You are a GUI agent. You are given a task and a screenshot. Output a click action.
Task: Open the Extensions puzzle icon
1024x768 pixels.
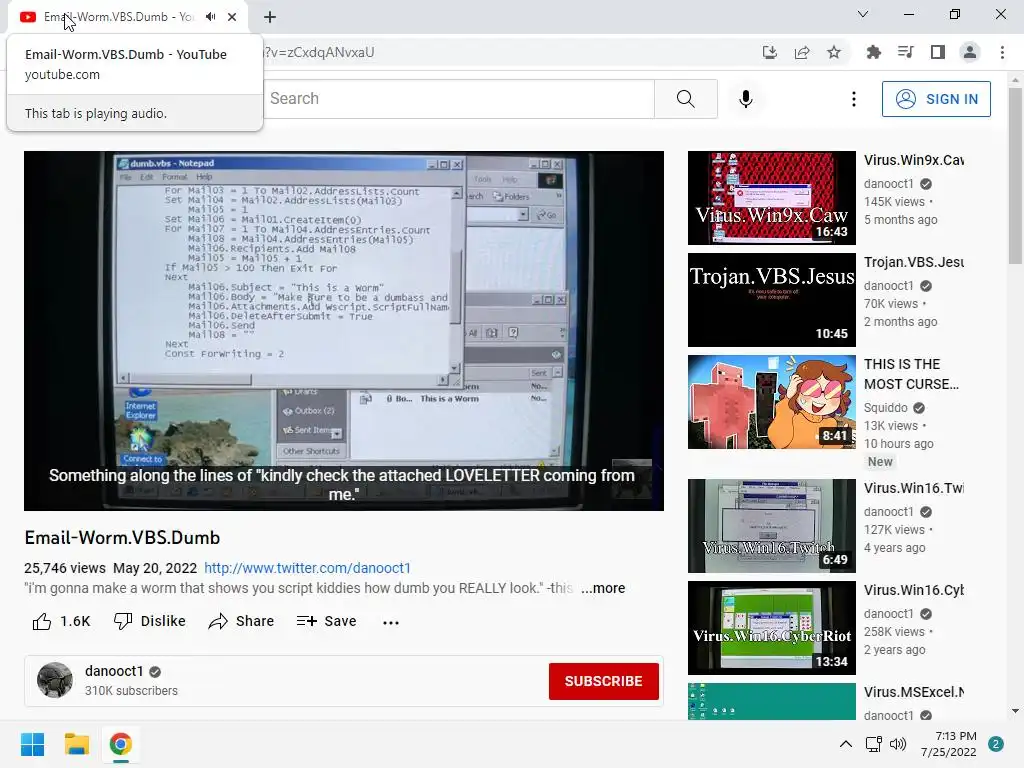point(873,52)
